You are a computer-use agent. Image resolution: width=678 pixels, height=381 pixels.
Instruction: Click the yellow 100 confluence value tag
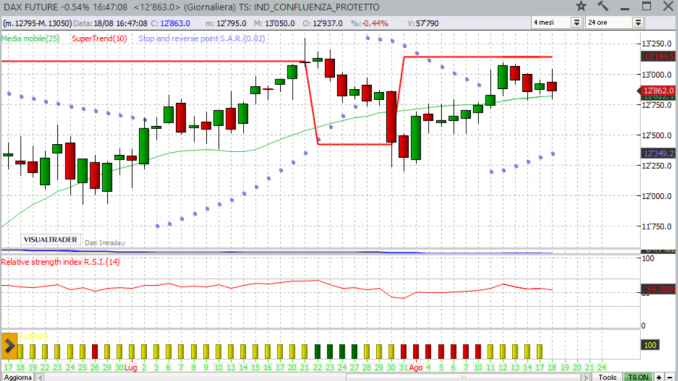[x=649, y=345]
